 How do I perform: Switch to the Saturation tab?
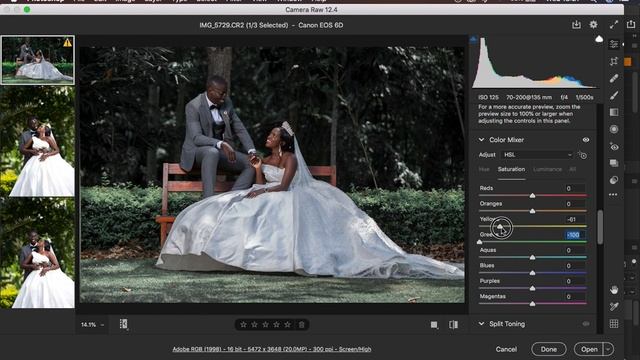coord(511,169)
